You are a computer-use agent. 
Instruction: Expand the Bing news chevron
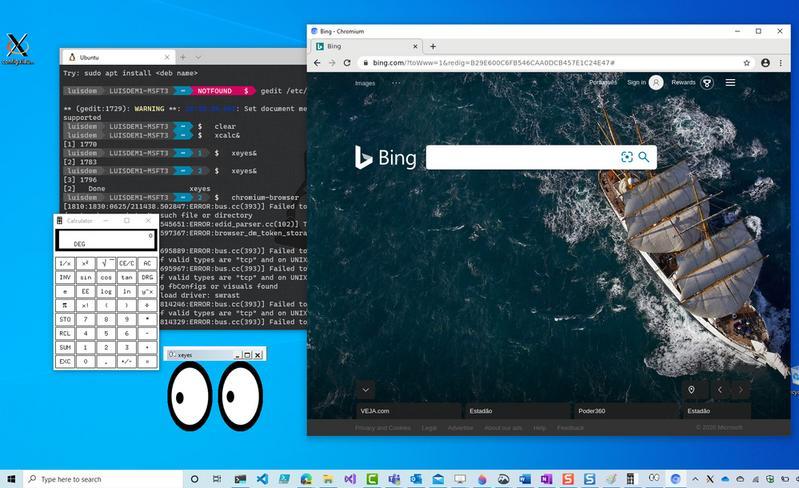click(x=366, y=390)
